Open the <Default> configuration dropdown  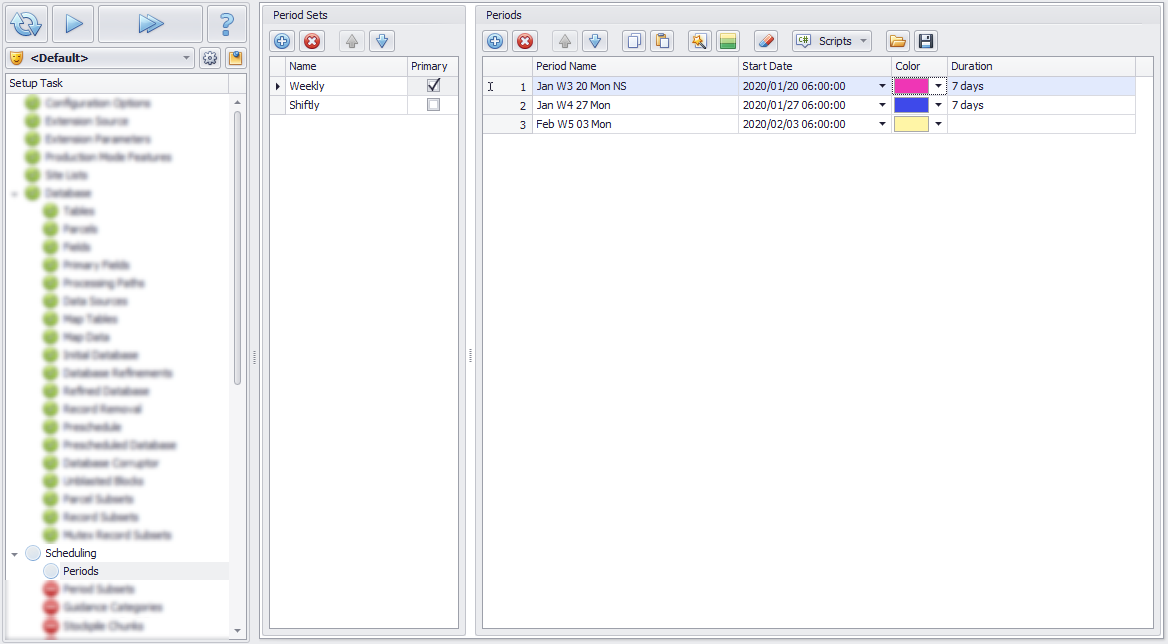101,58
